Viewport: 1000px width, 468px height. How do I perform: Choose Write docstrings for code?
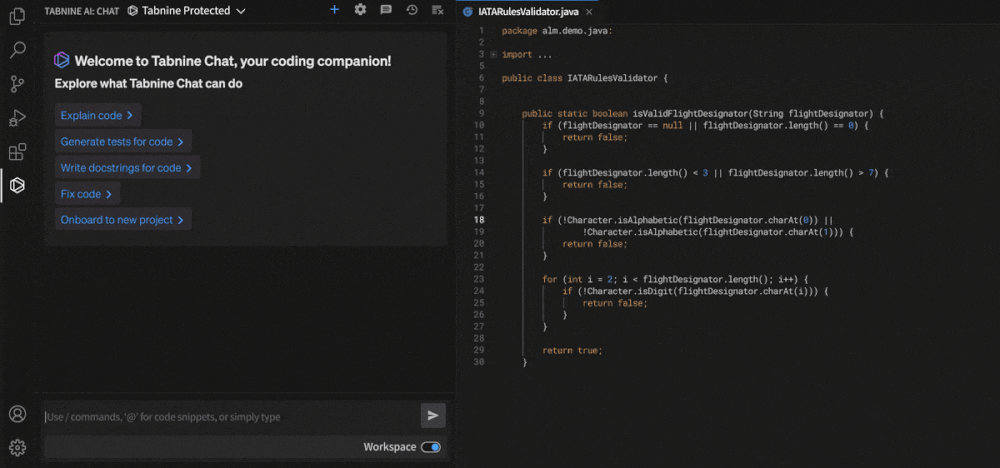click(127, 168)
